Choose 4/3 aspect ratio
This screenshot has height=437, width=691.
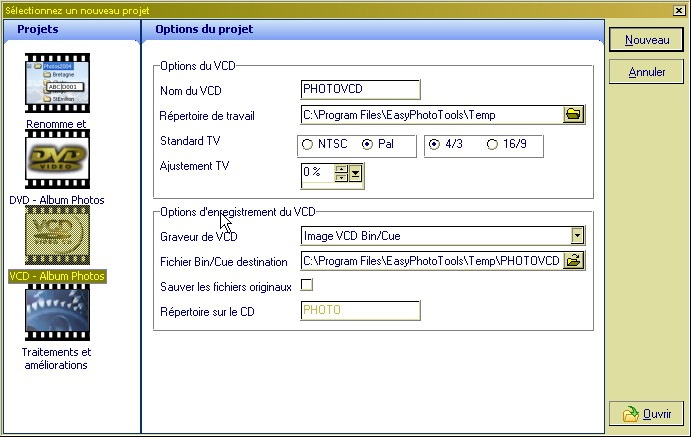point(433,144)
